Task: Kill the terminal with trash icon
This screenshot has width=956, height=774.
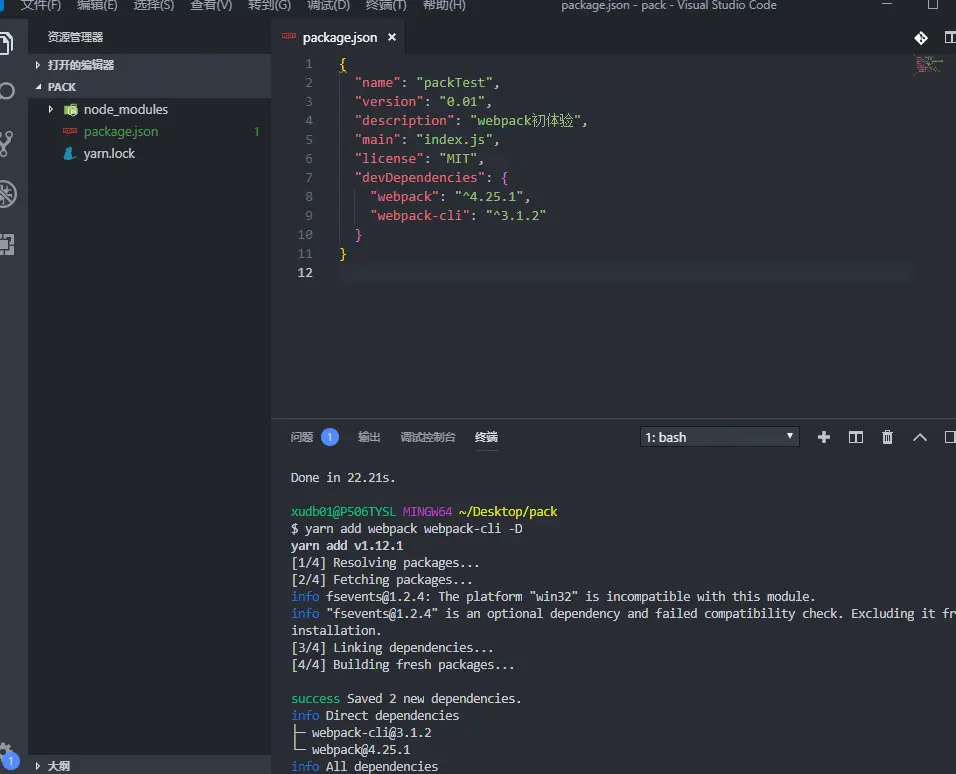Action: tap(887, 437)
